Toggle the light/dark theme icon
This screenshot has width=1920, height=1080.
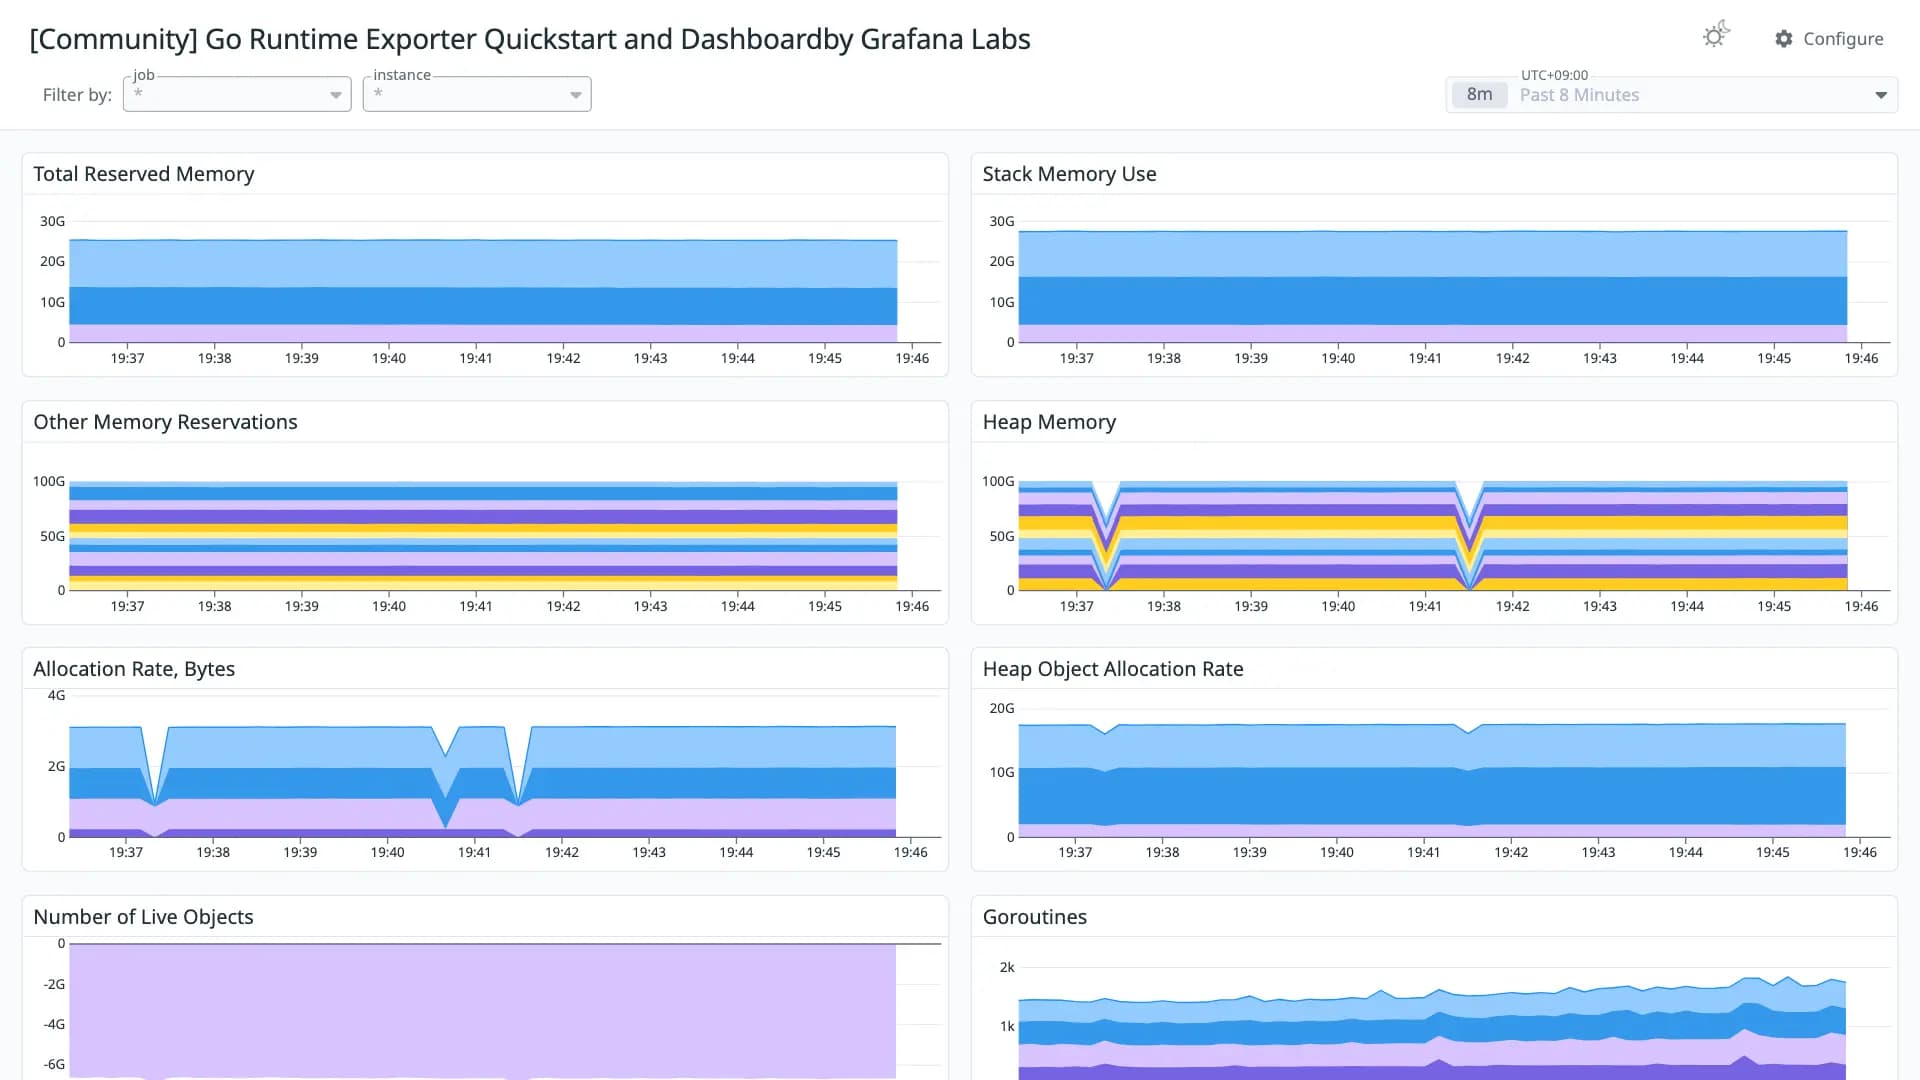1716,36
